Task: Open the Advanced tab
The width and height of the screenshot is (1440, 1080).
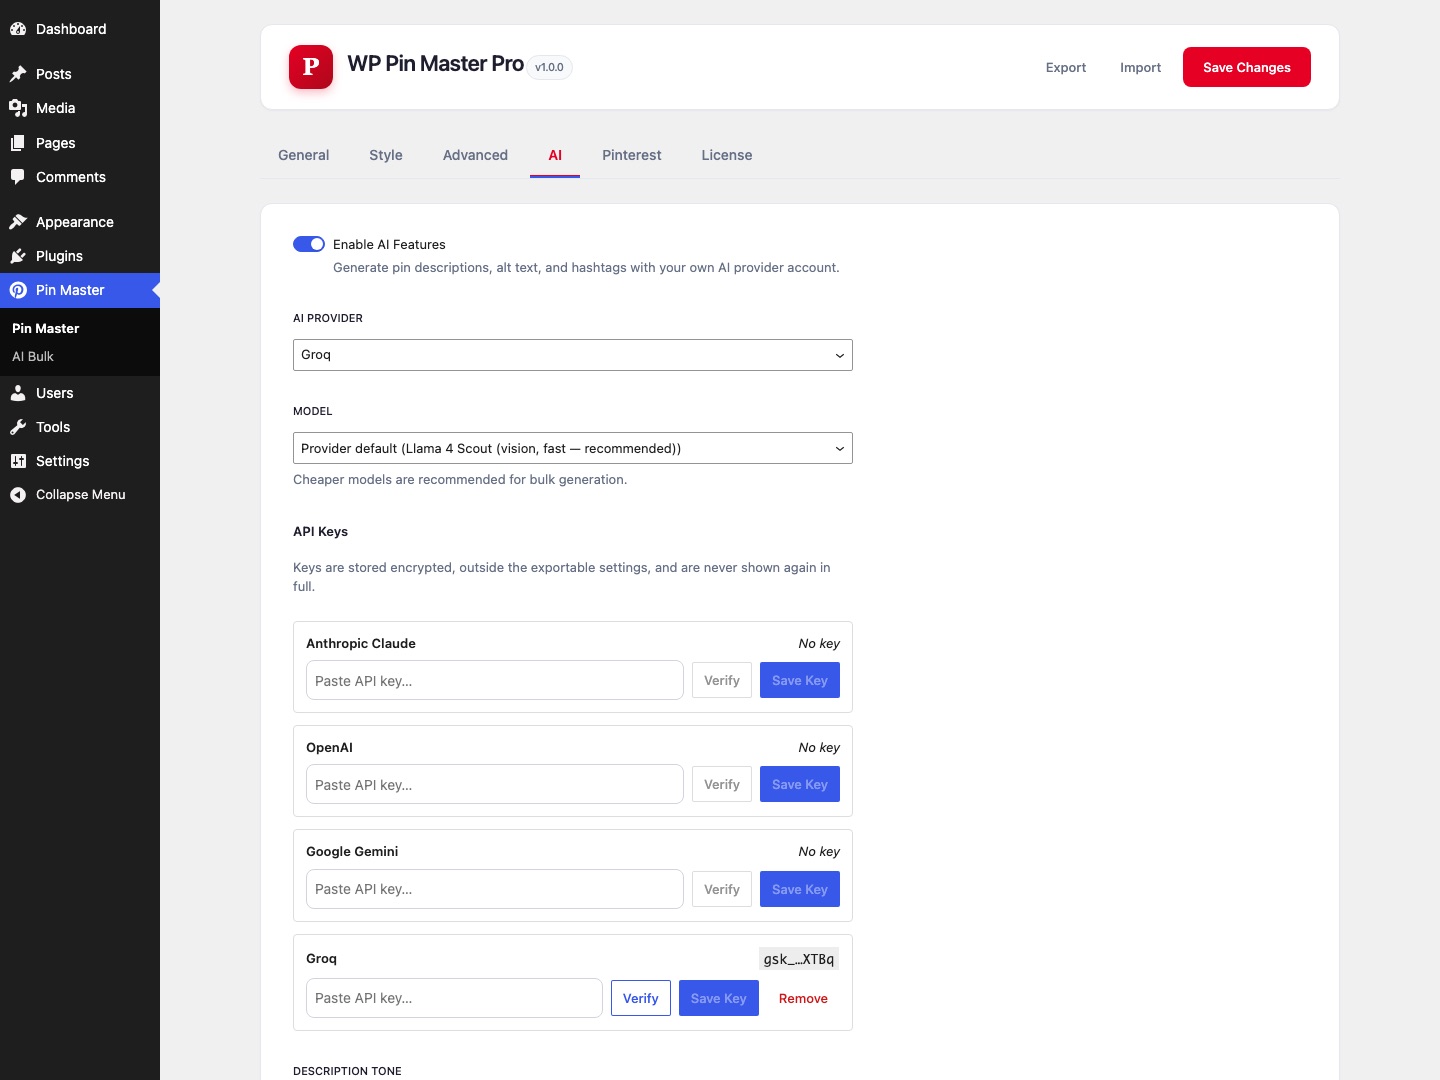Action: tap(475, 155)
